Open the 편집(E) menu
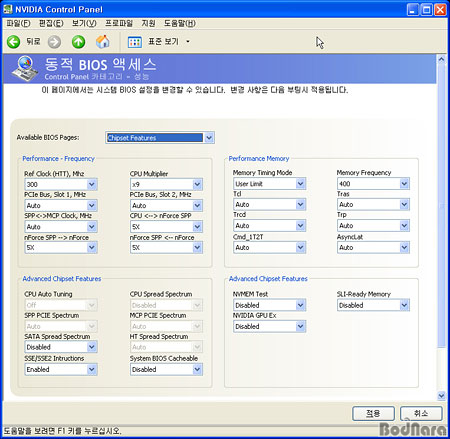The height and width of the screenshot is (439, 450). point(51,23)
